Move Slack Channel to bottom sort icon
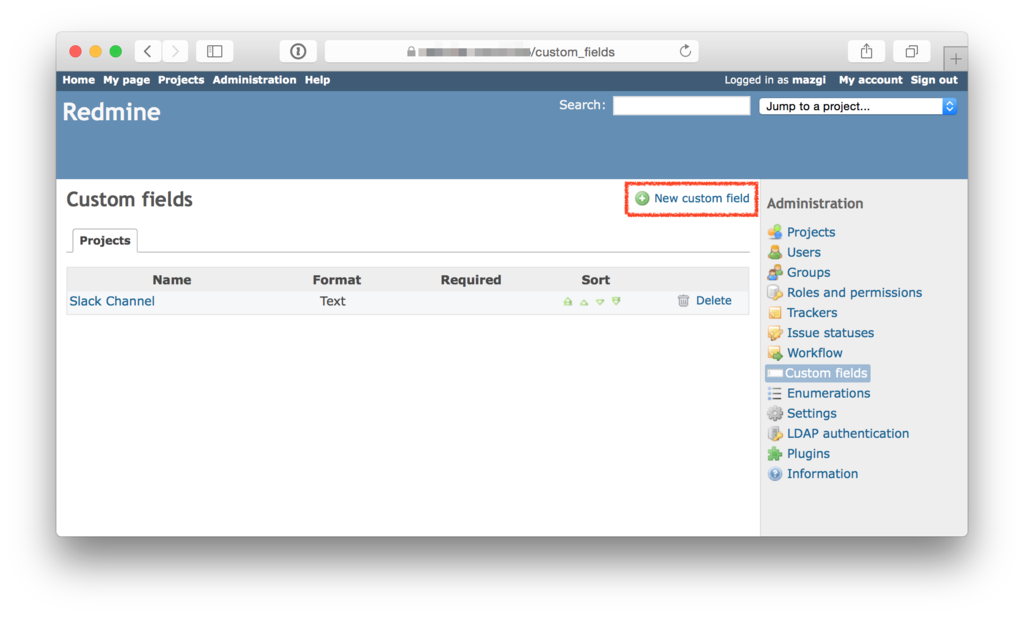The height and width of the screenshot is (617, 1024). (616, 301)
